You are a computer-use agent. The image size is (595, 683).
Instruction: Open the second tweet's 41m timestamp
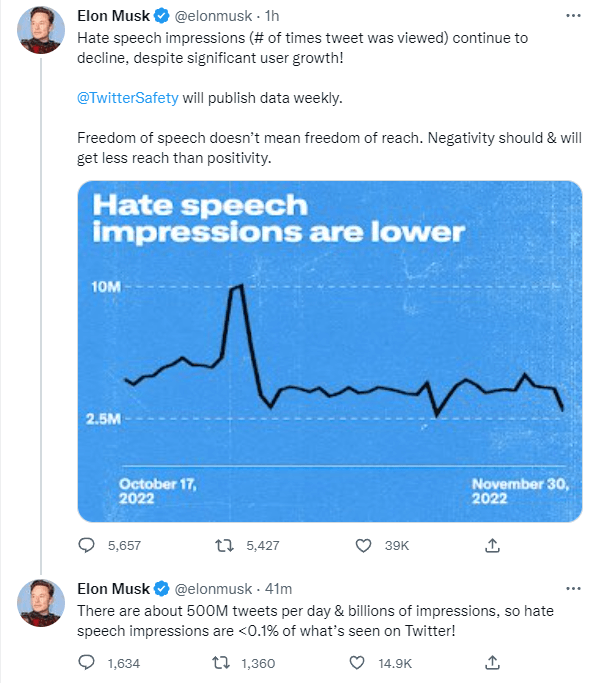tap(278, 589)
